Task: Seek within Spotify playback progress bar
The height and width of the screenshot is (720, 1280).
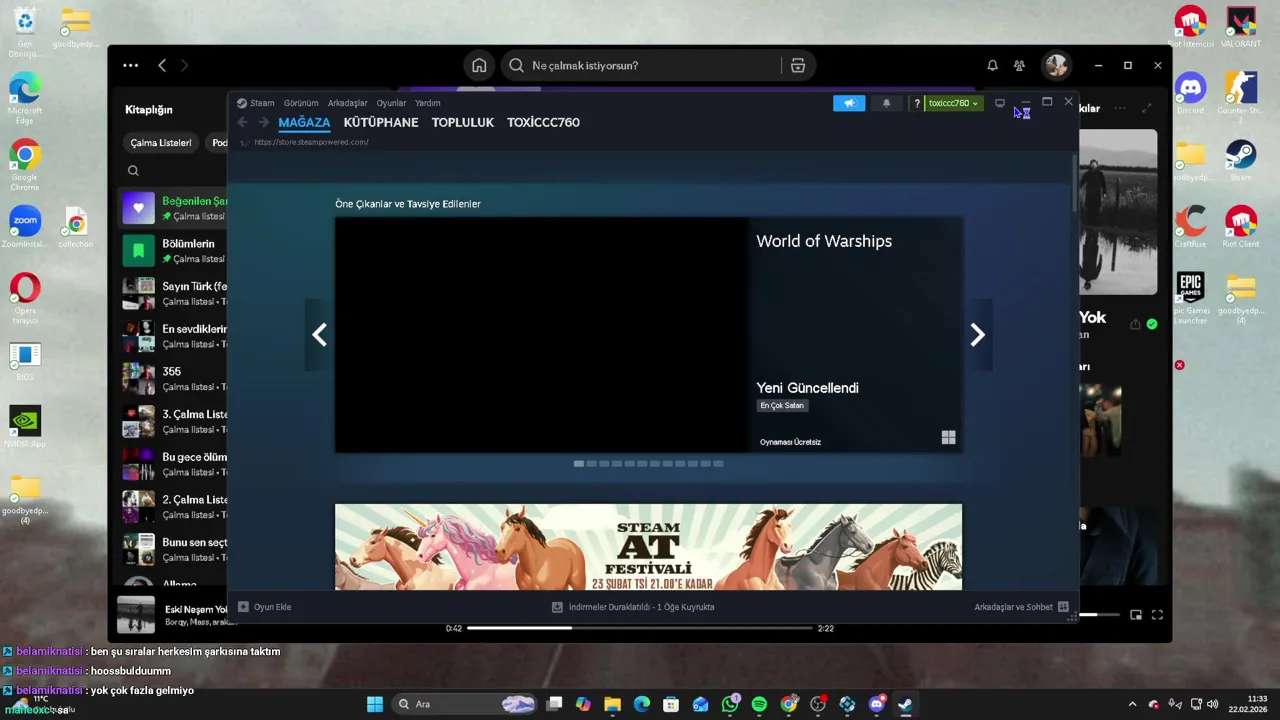Action: 639,628
